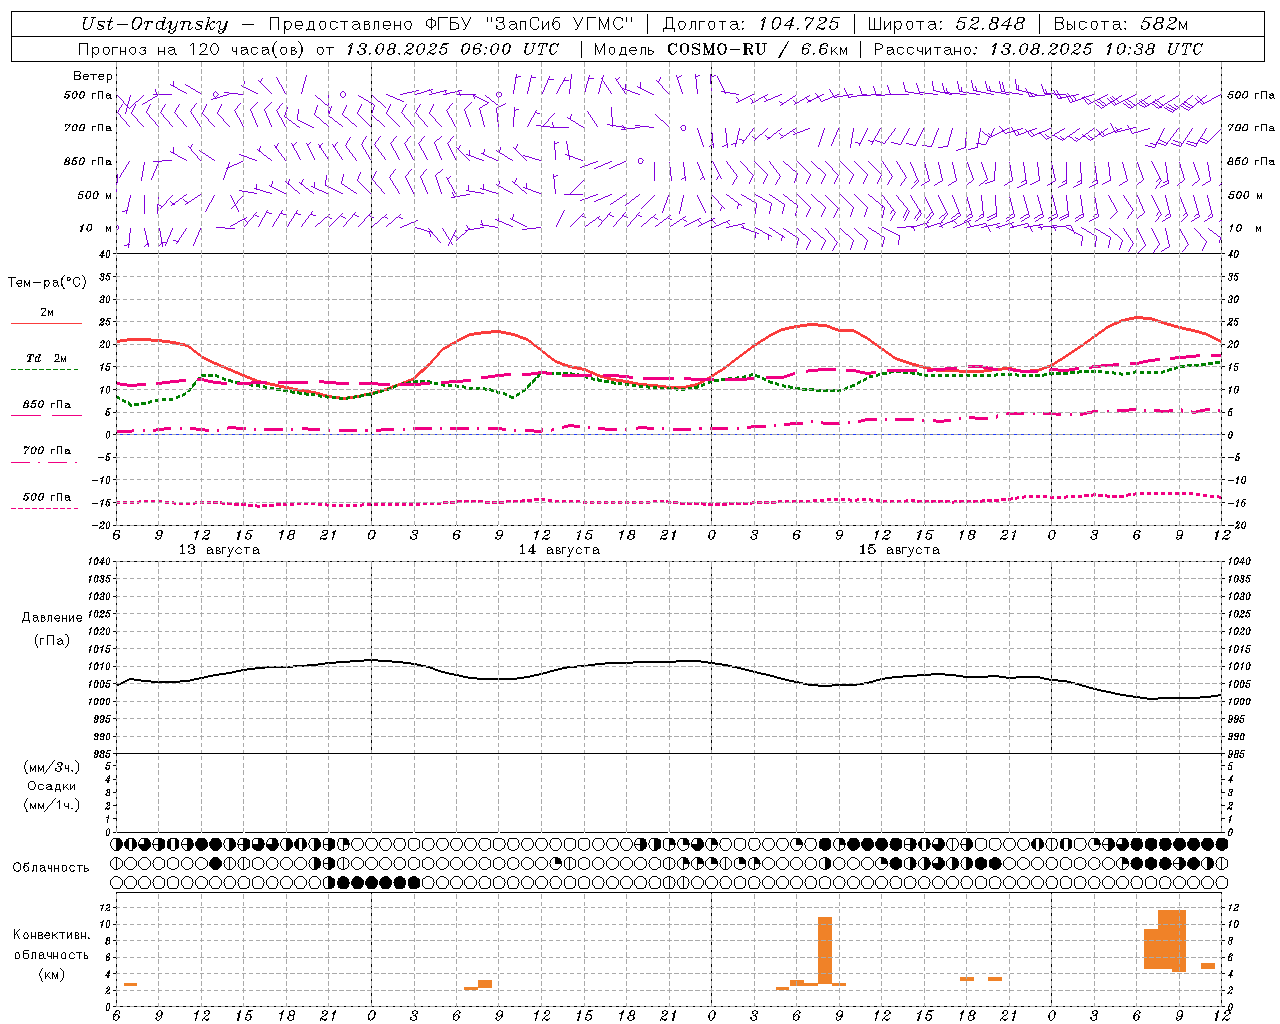Click the '(мм/3ч.)' precipitation unit label
Image resolution: width=1280 pixels, height=1024 pixels.
pos(52,767)
